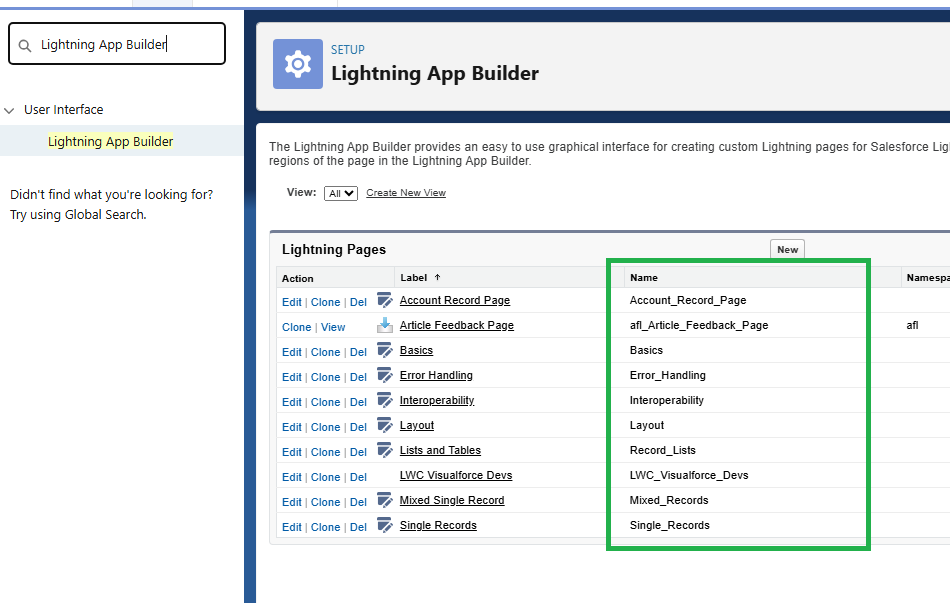This screenshot has width=950, height=603.
Task: Delete the Basics page
Action: pos(358,352)
